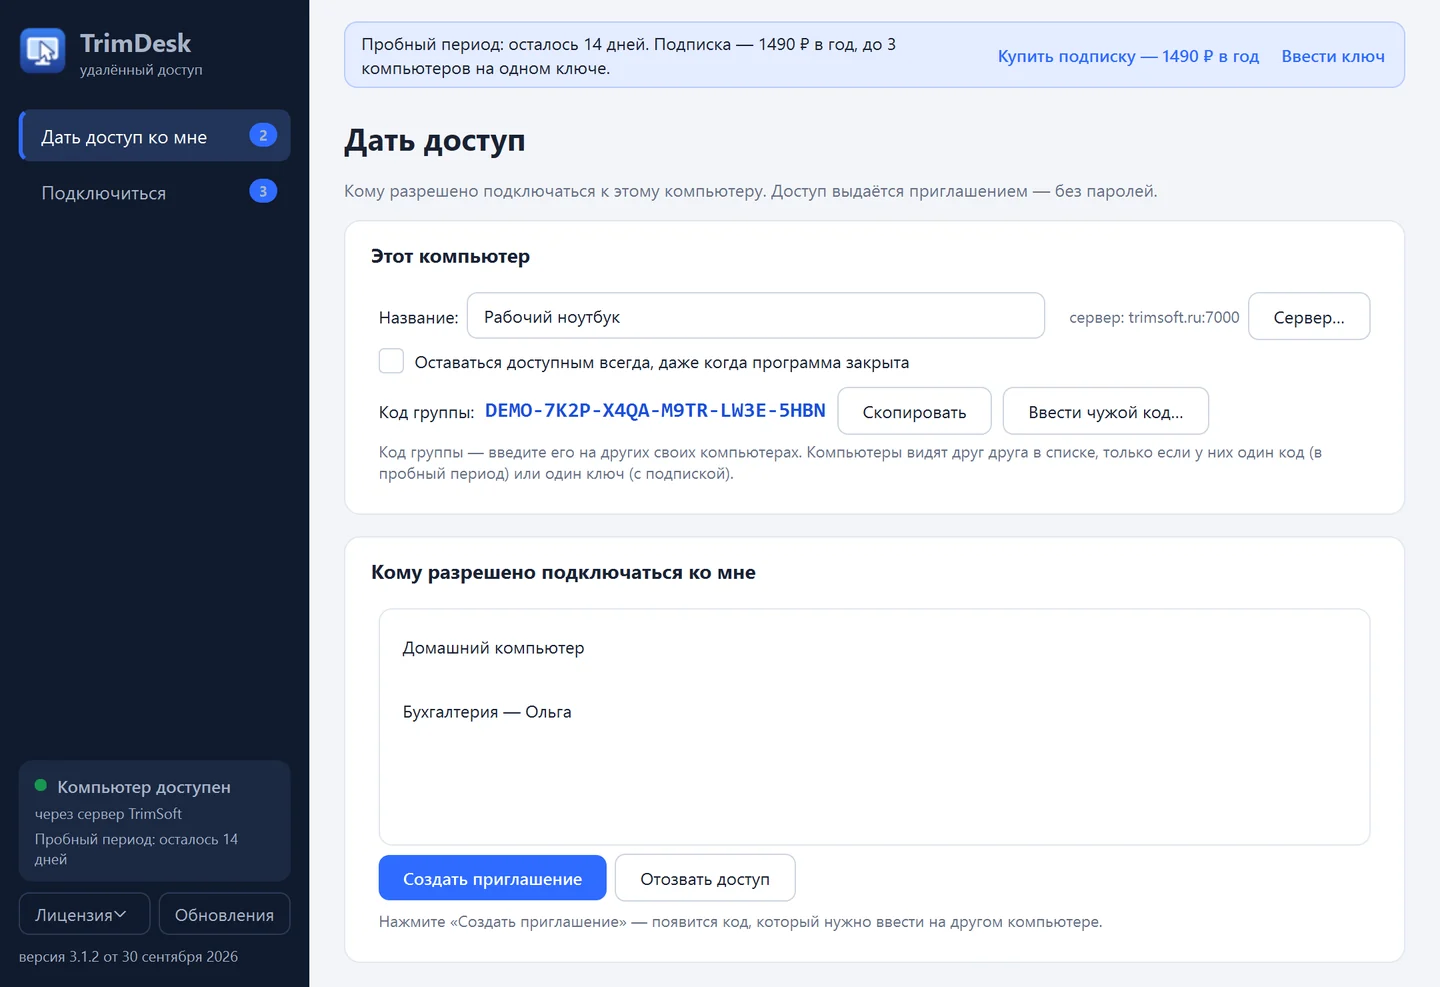This screenshot has height=987, width=1440.
Task: Click Отозвать доступ button
Action: (x=705, y=878)
